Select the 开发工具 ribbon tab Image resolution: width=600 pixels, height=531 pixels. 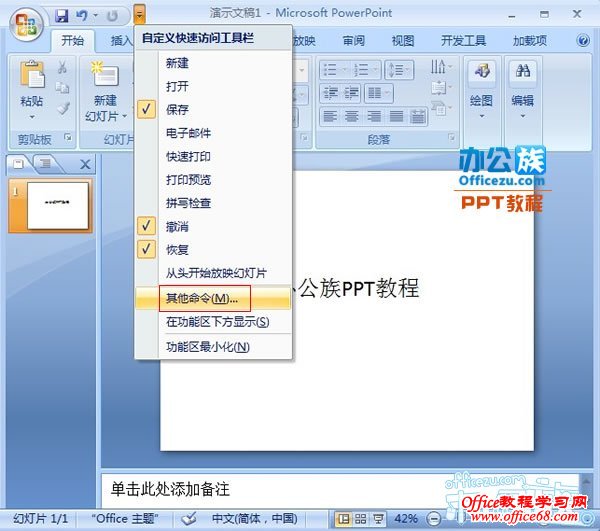point(463,41)
